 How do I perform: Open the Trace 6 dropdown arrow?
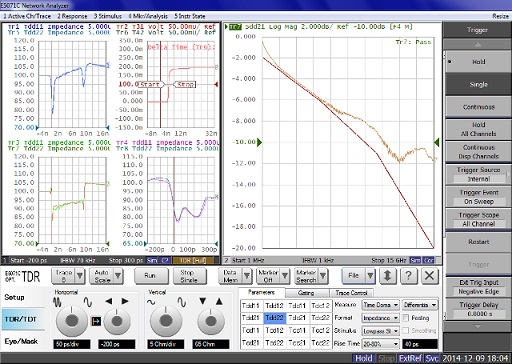pos(80,276)
